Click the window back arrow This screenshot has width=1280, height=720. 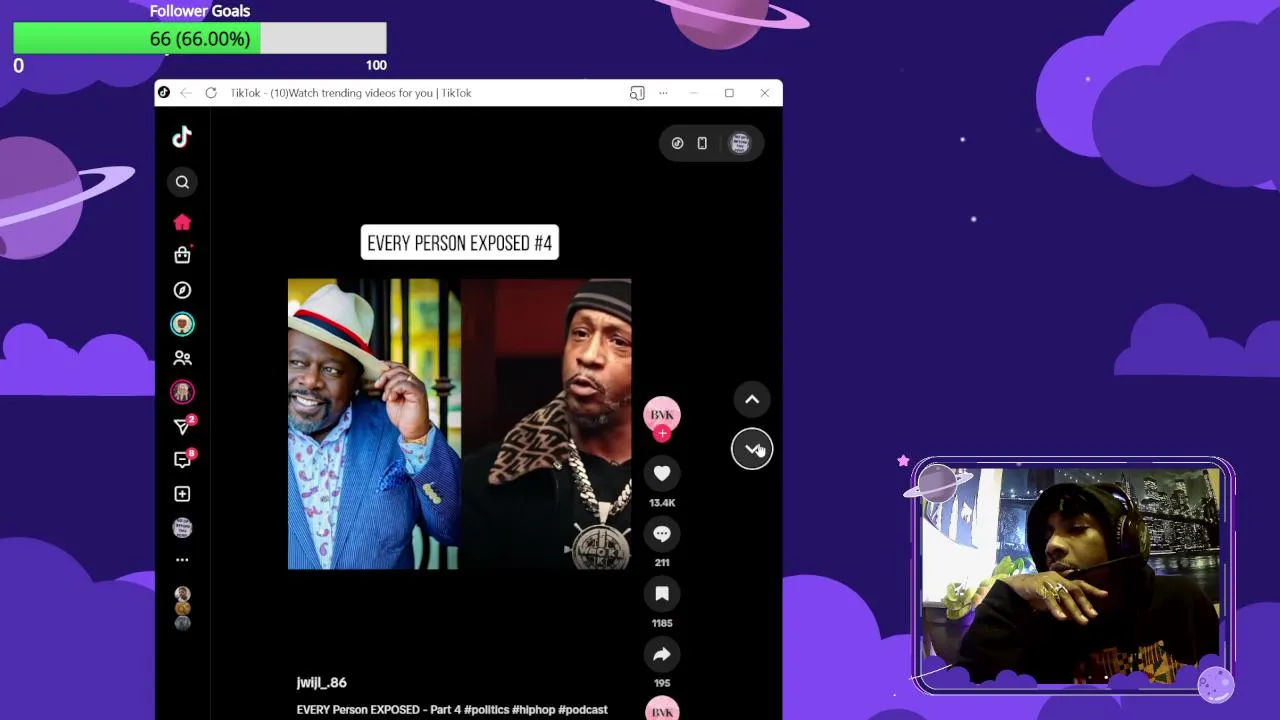186,93
